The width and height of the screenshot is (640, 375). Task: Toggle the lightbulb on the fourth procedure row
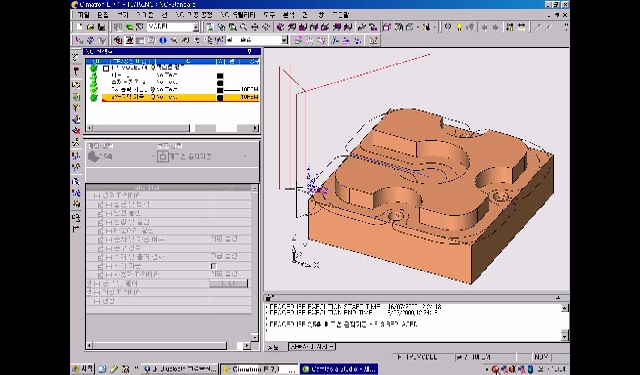(x=153, y=90)
